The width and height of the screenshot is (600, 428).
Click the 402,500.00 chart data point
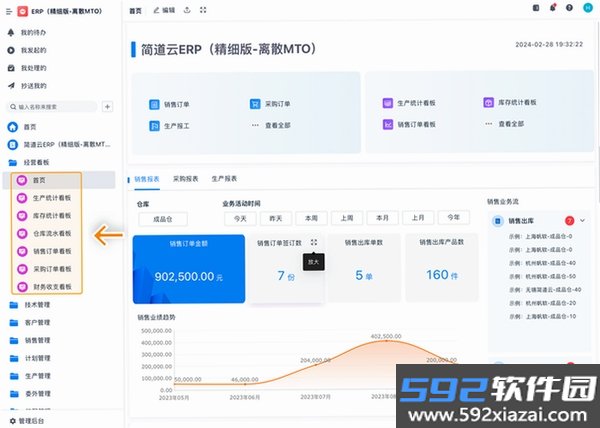386,340
